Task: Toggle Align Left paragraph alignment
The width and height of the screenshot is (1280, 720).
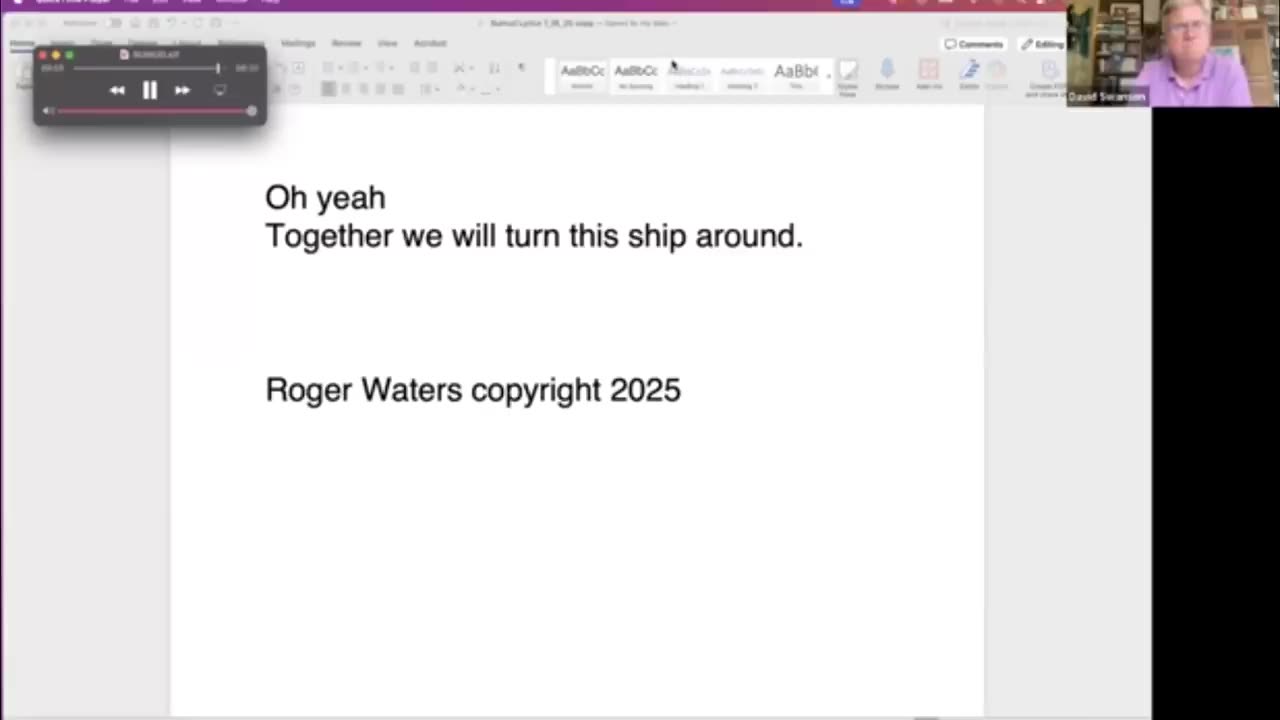Action: (x=328, y=89)
